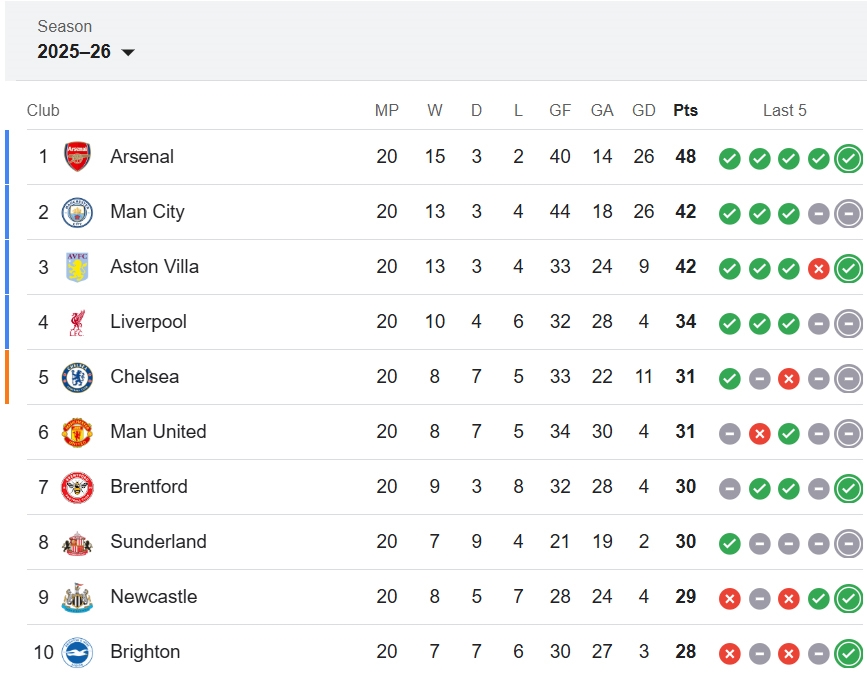Open the Sunderland team link

pyautogui.click(x=158, y=542)
